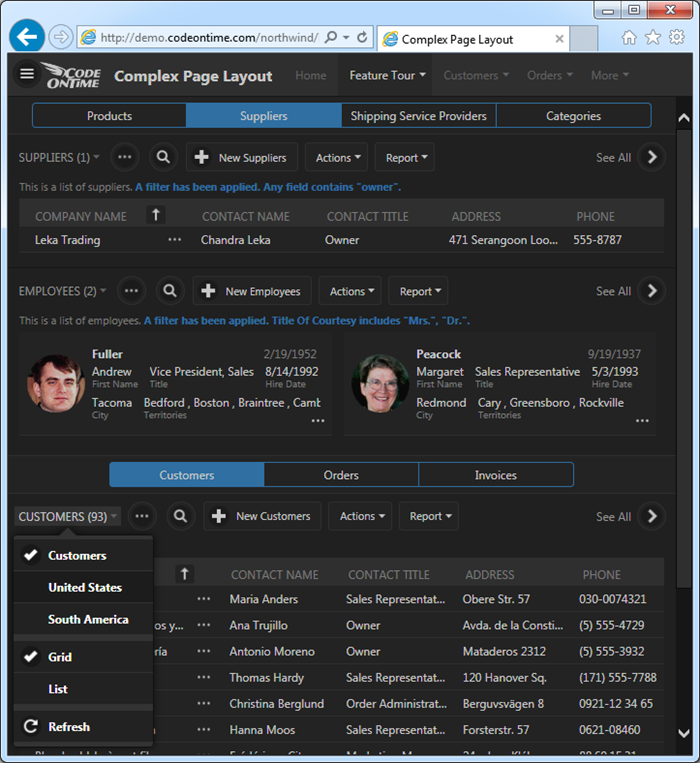700x763 pixels.
Task: Open Suppliers Actions dropdown
Action: (x=337, y=157)
